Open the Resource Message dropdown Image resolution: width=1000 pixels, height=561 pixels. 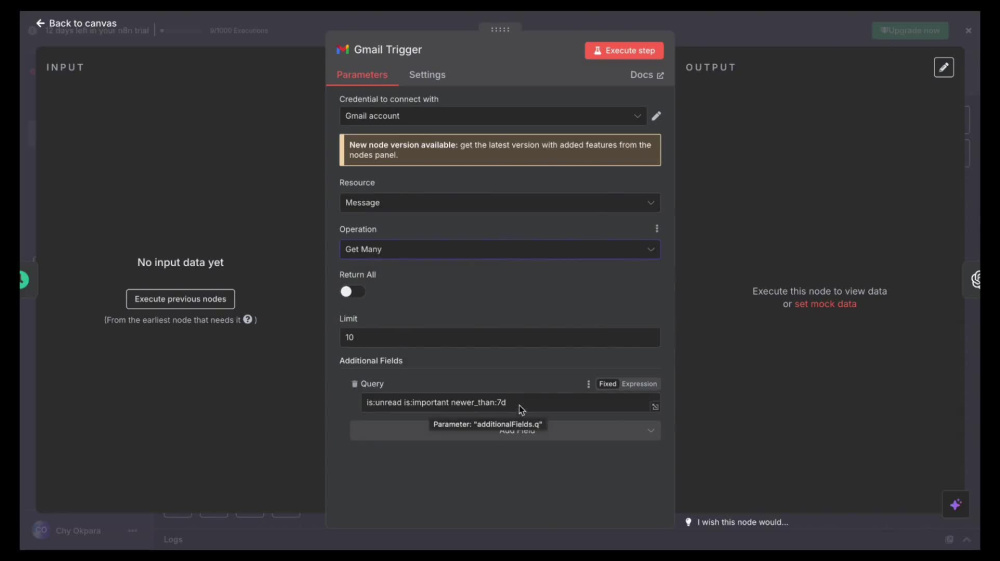[499, 203]
